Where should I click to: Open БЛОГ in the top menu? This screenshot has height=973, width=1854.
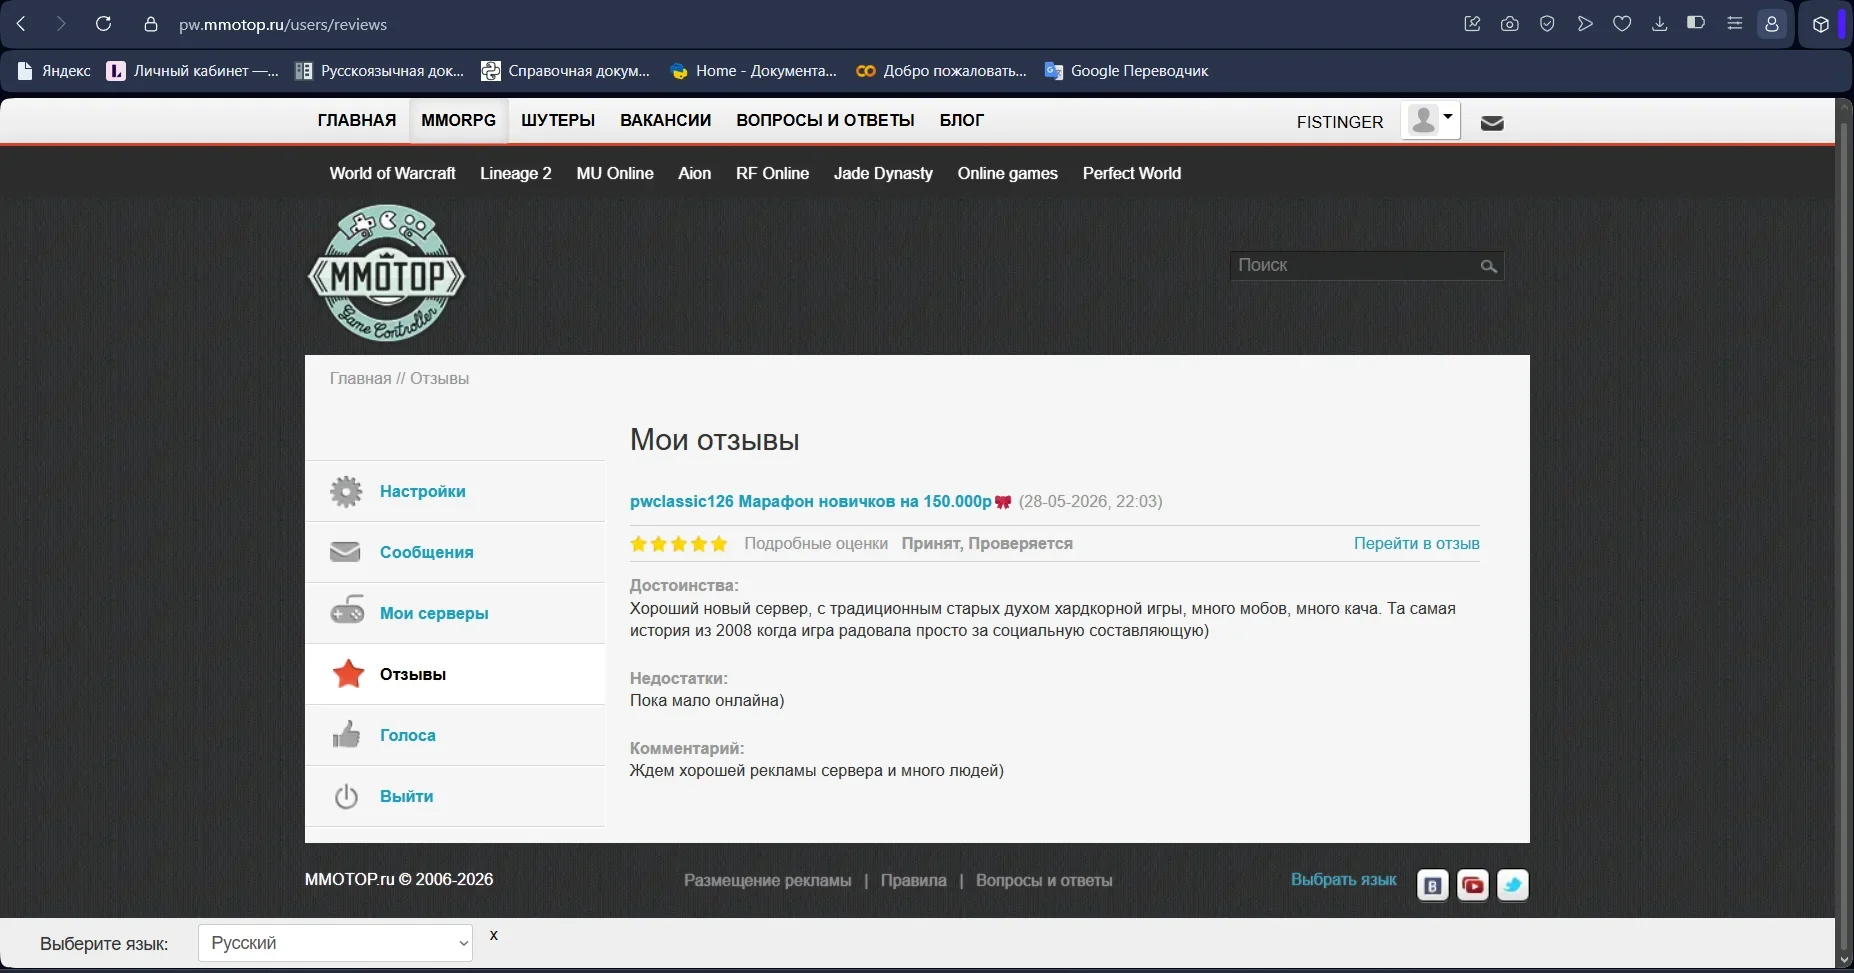pyautogui.click(x=962, y=120)
